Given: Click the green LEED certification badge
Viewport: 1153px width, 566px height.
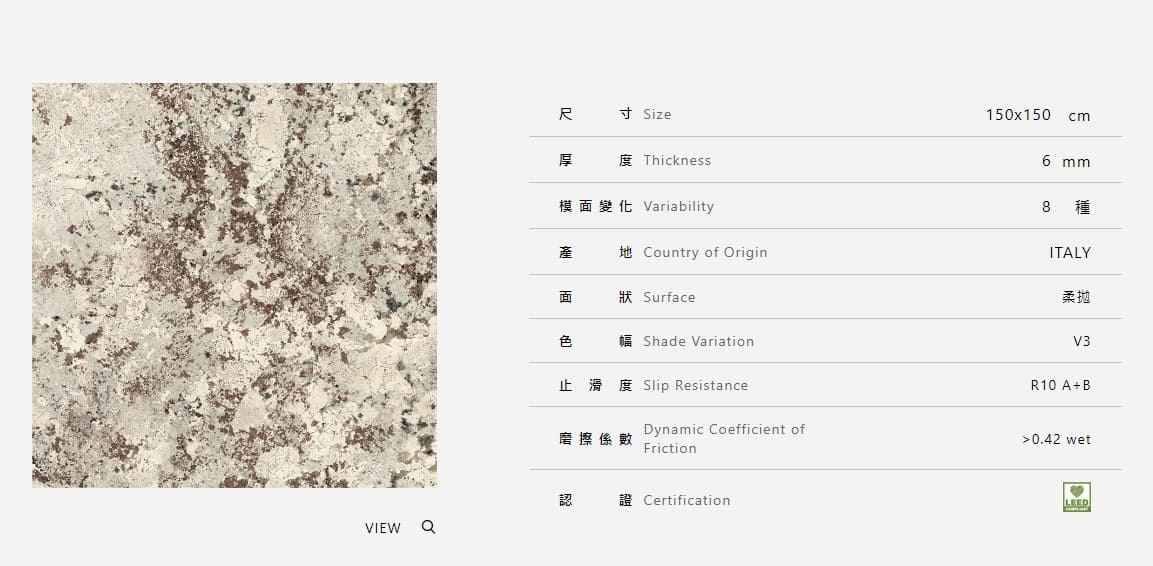Looking at the screenshot, I should (1076, 497).
